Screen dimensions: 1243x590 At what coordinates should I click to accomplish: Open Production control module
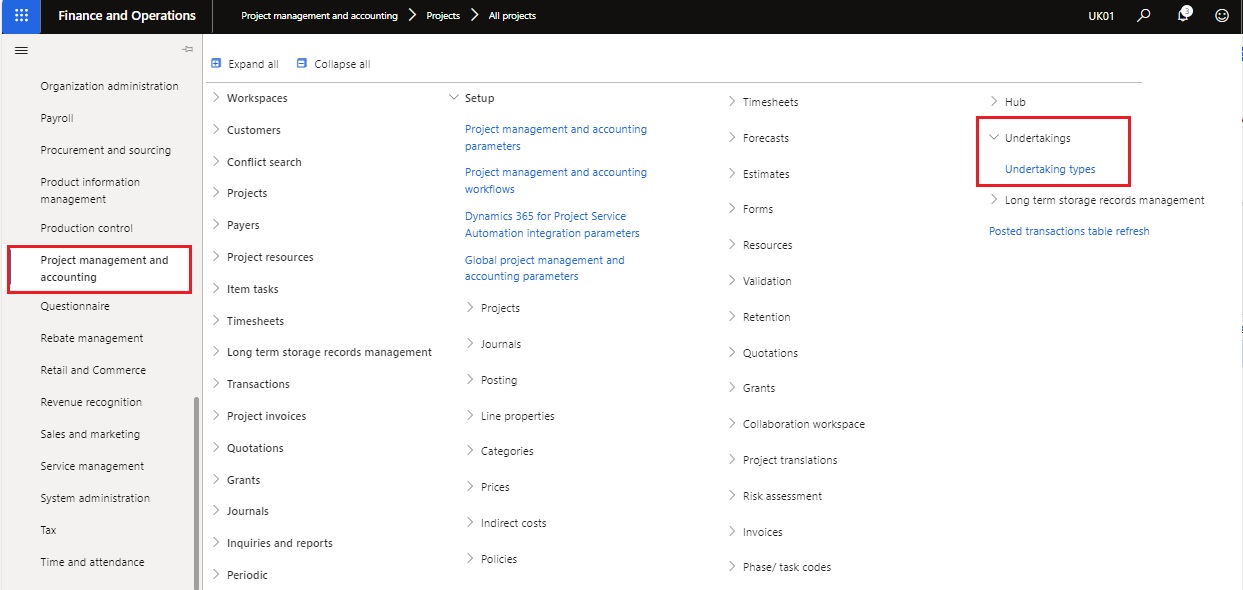click(86, 228)
